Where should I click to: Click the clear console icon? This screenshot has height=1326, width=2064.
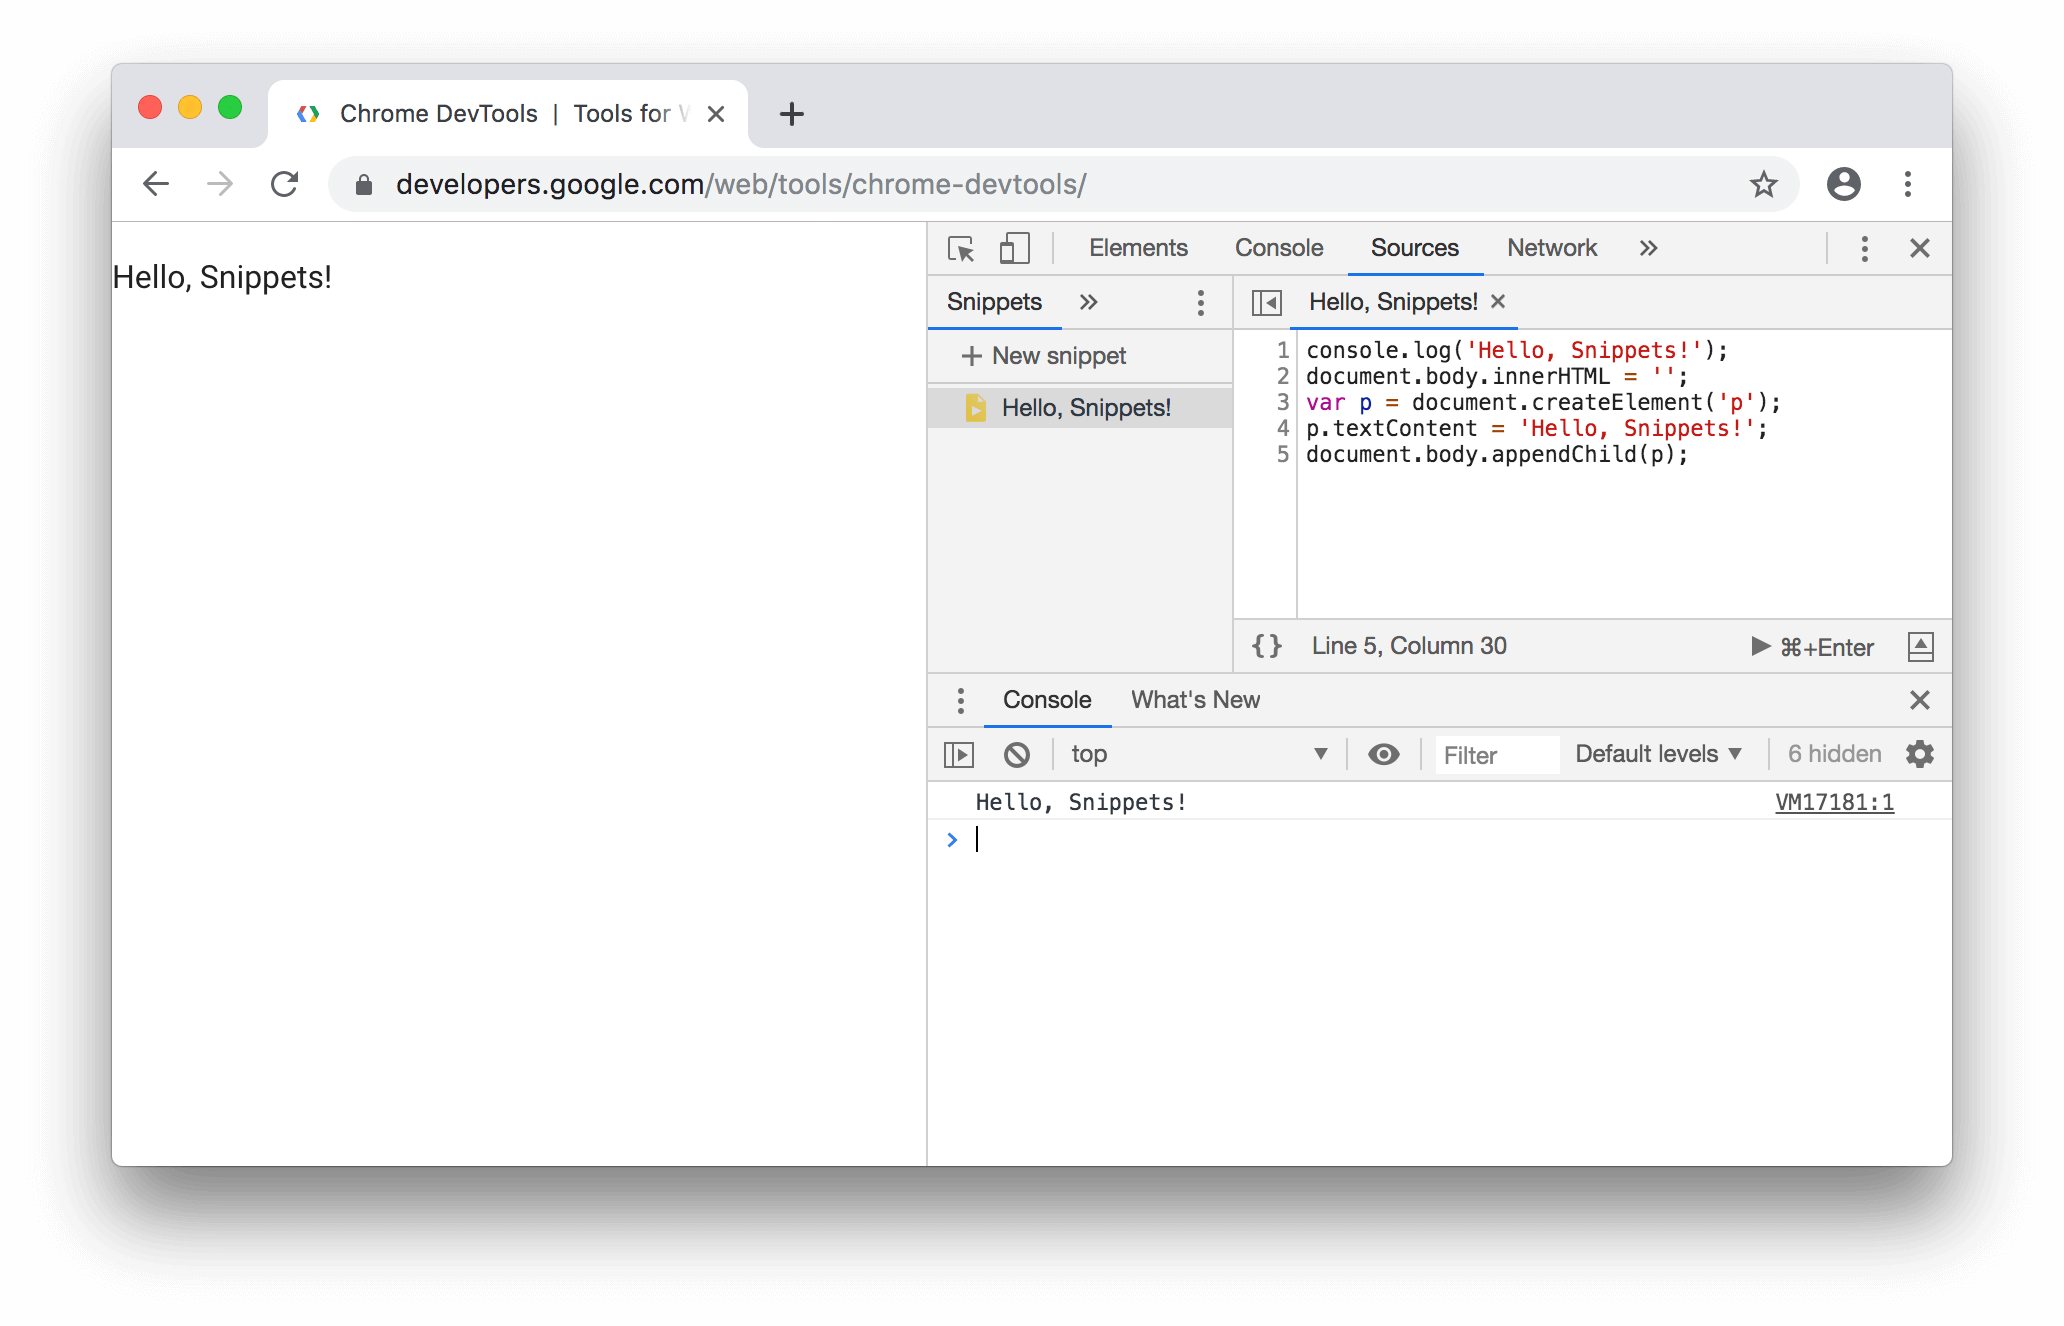pos(1016,755)
